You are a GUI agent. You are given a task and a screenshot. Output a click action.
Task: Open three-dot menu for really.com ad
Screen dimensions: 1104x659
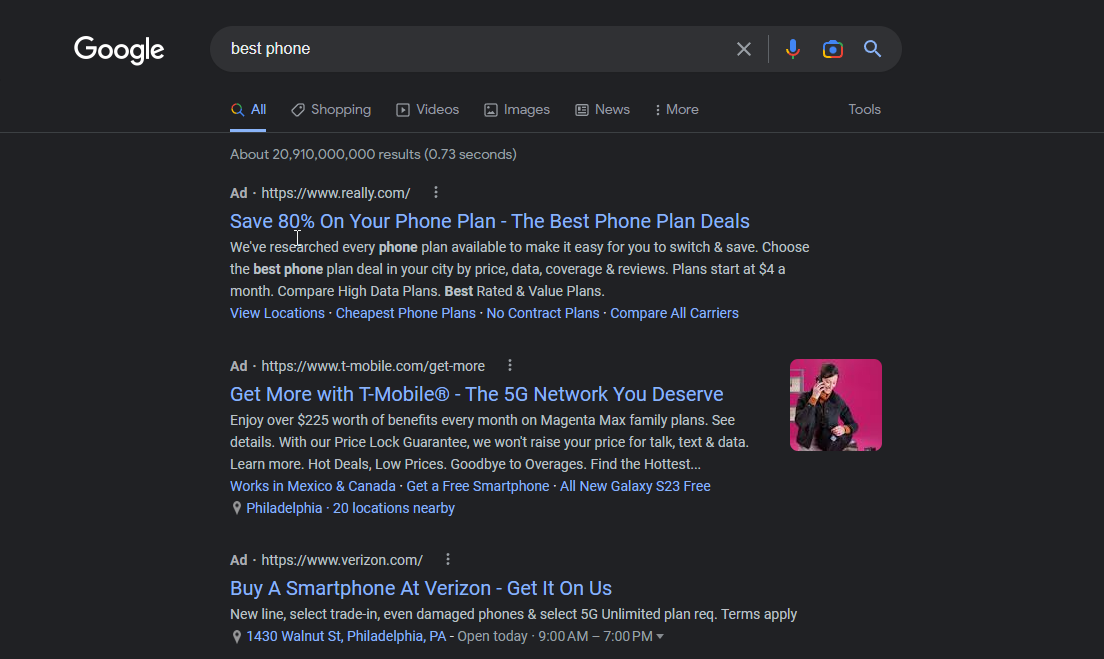[436, 192]
